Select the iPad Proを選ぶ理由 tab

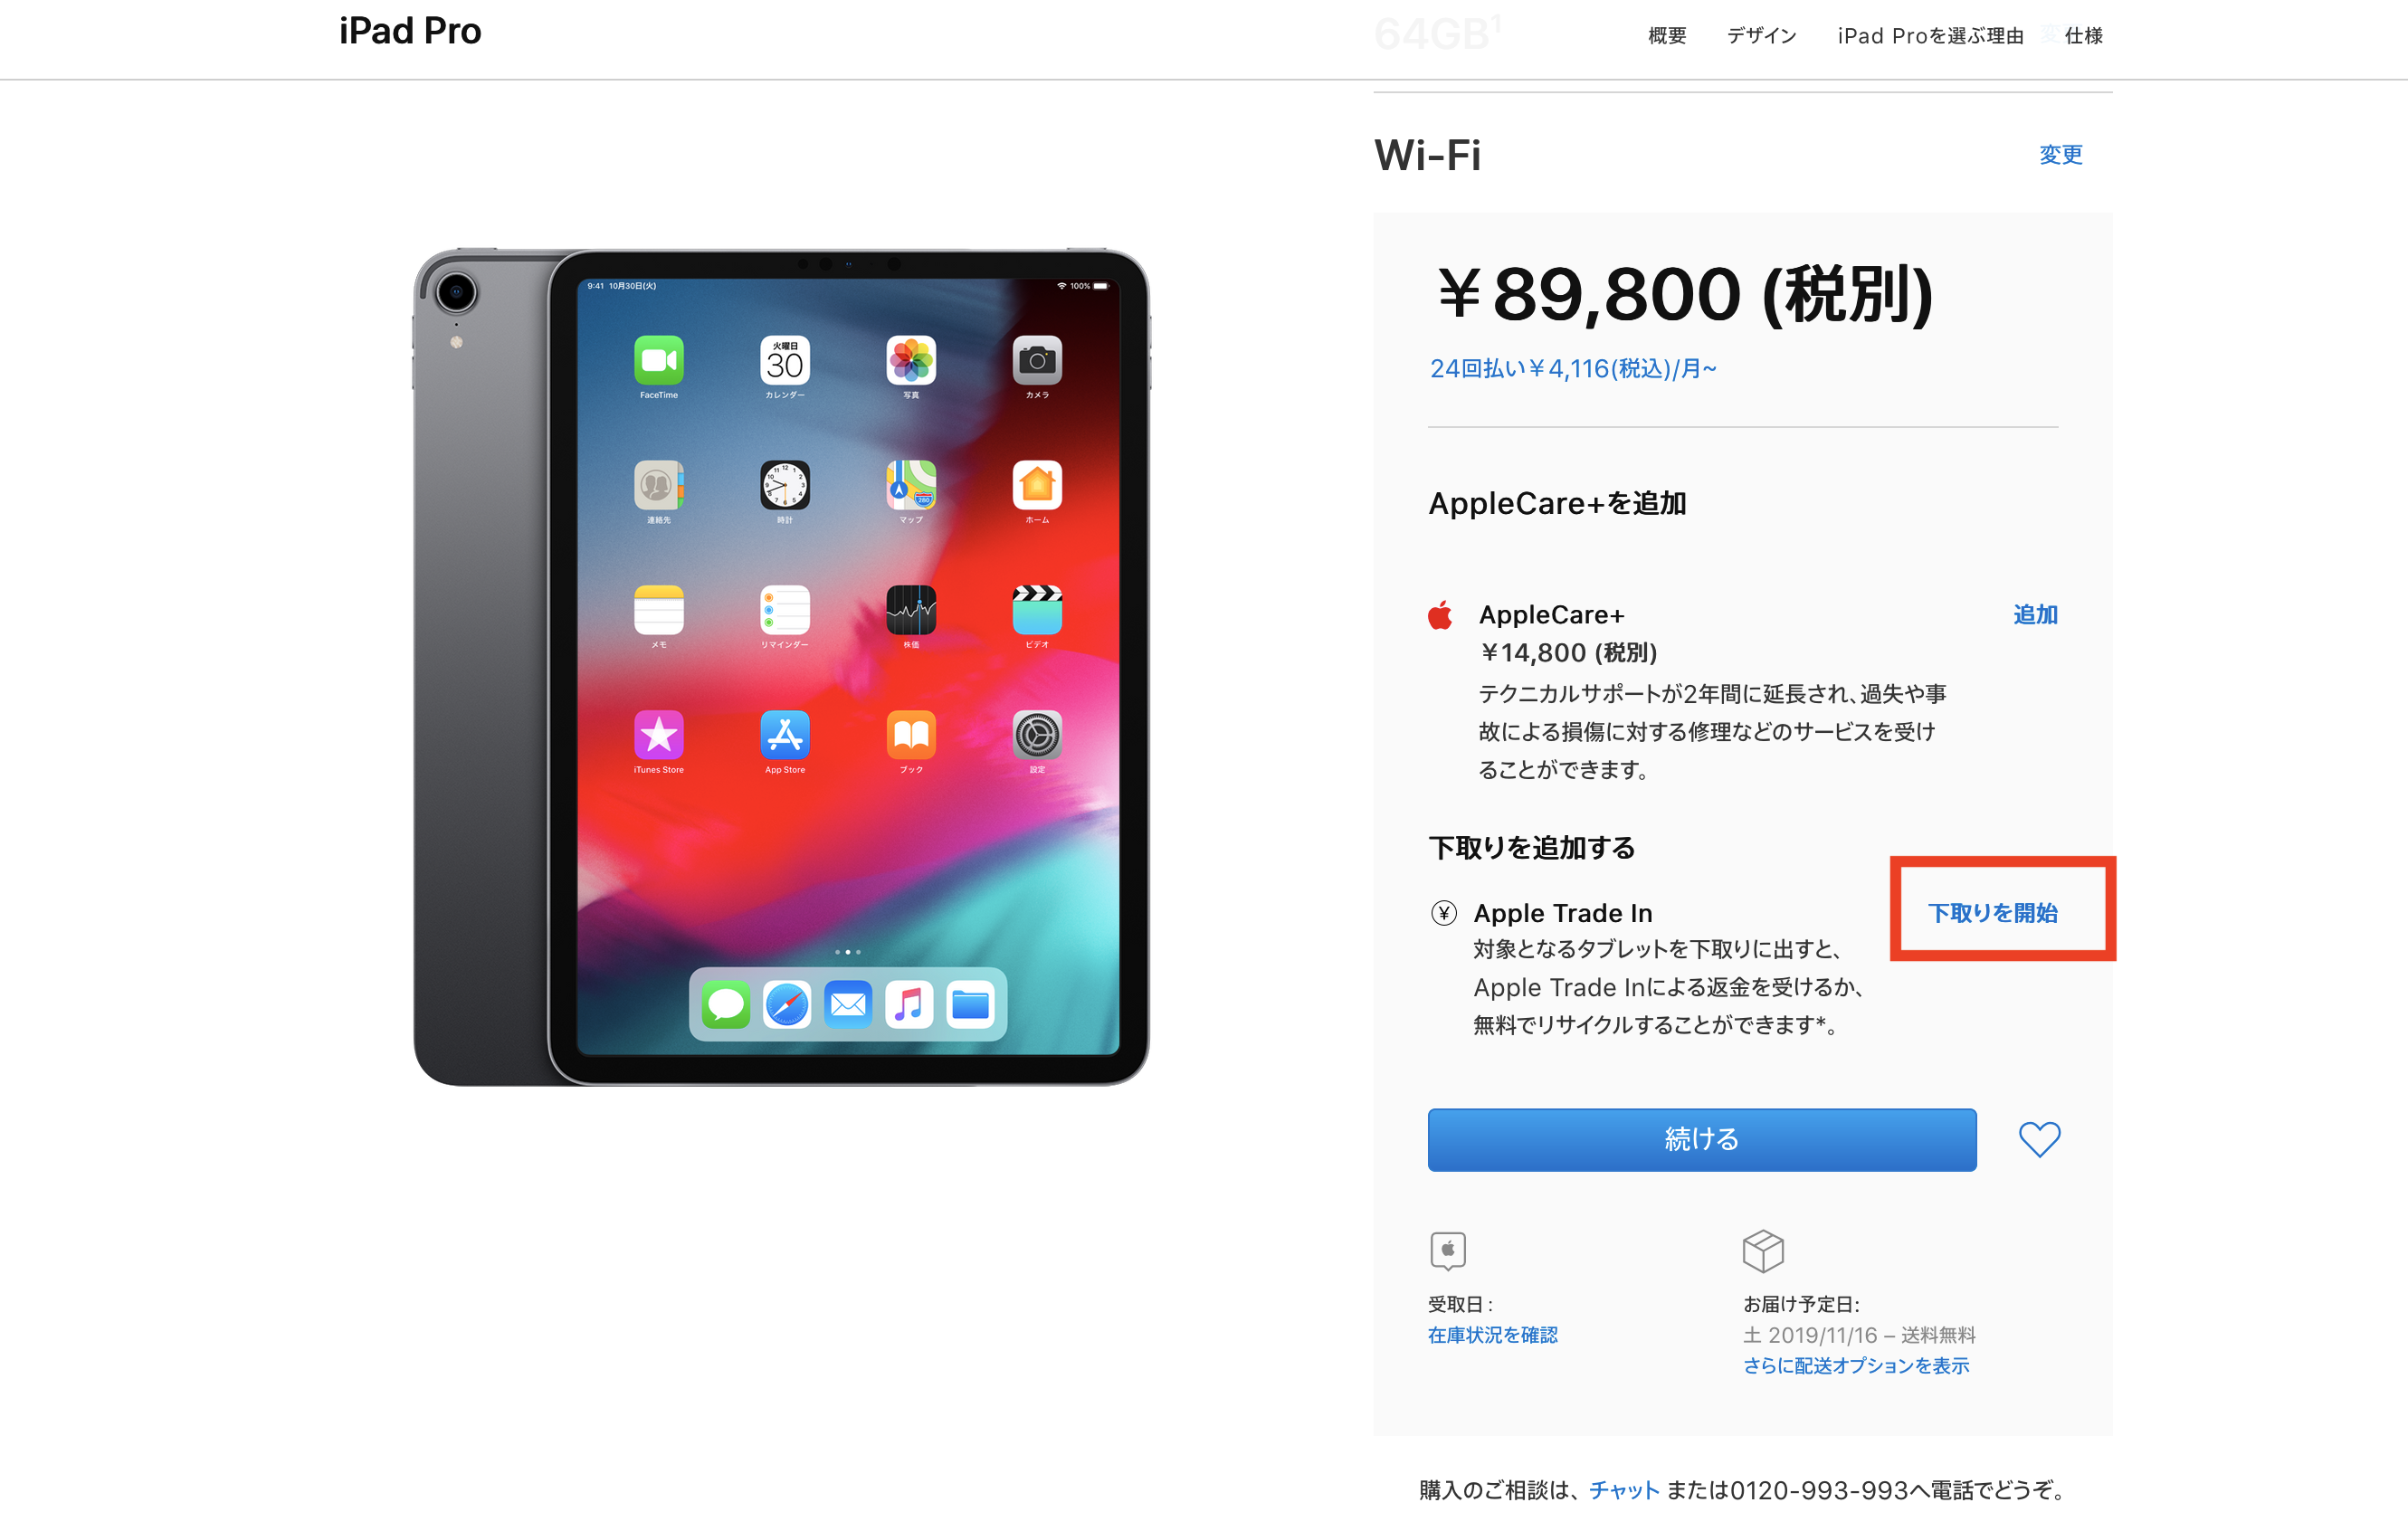click(1930, 36)
